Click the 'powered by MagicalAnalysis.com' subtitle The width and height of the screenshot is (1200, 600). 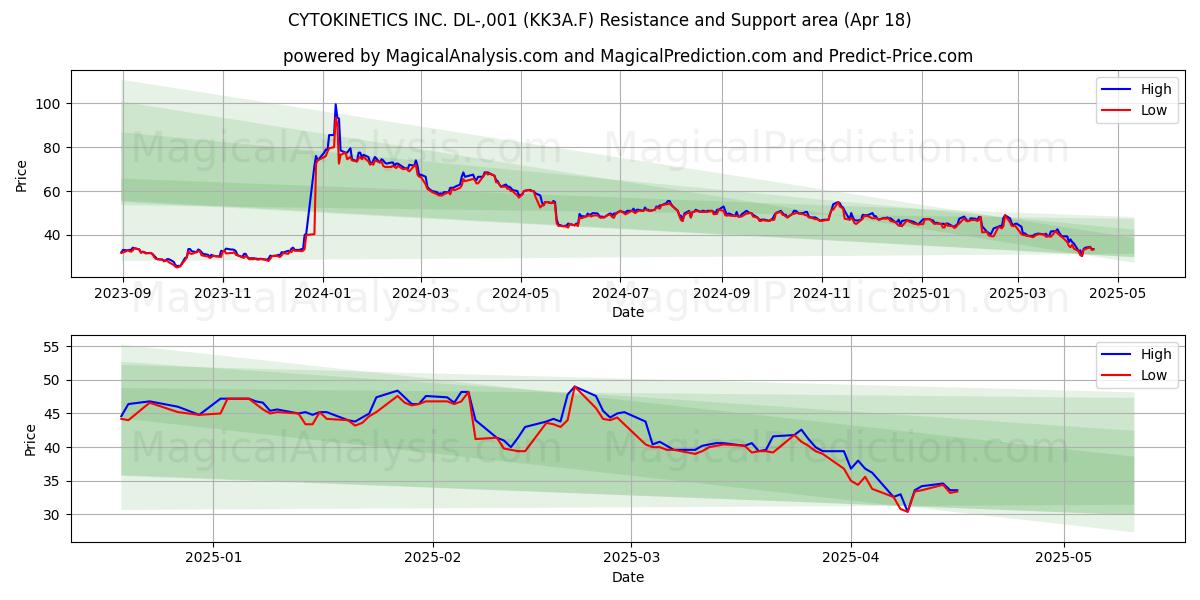[x=627, y=56]
